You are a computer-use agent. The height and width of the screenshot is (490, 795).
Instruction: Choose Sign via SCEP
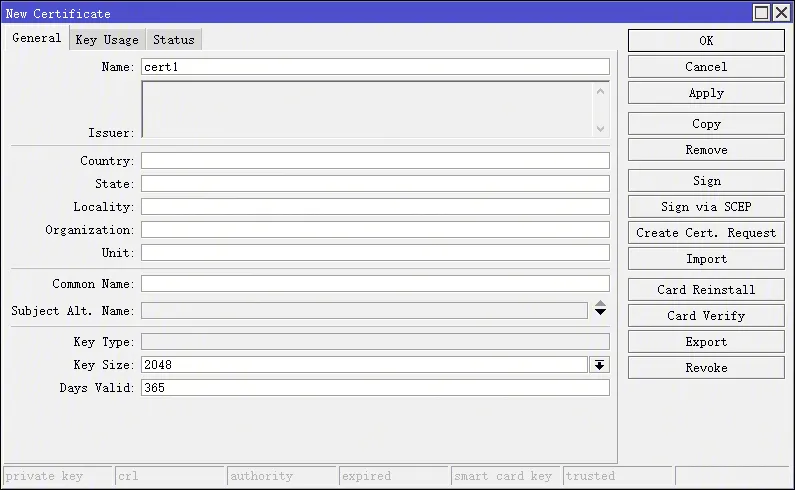tap(706, 207)
